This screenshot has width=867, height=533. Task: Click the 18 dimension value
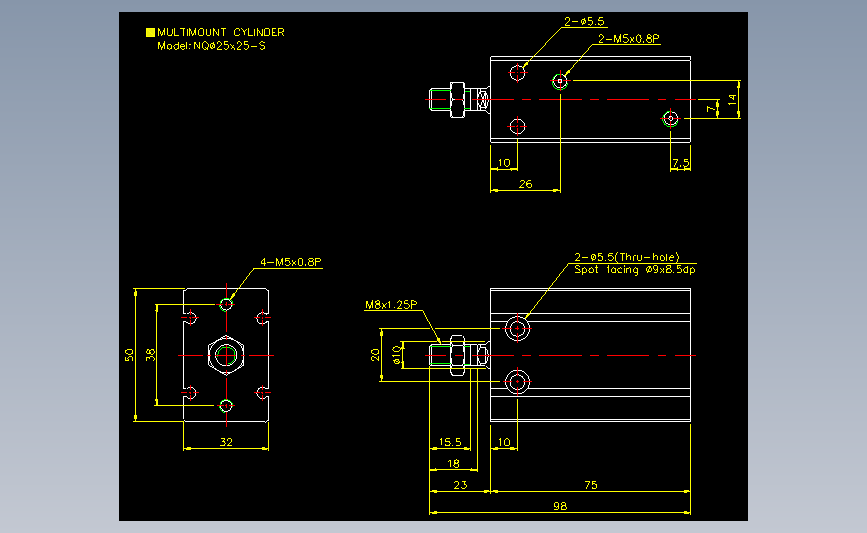453,463
